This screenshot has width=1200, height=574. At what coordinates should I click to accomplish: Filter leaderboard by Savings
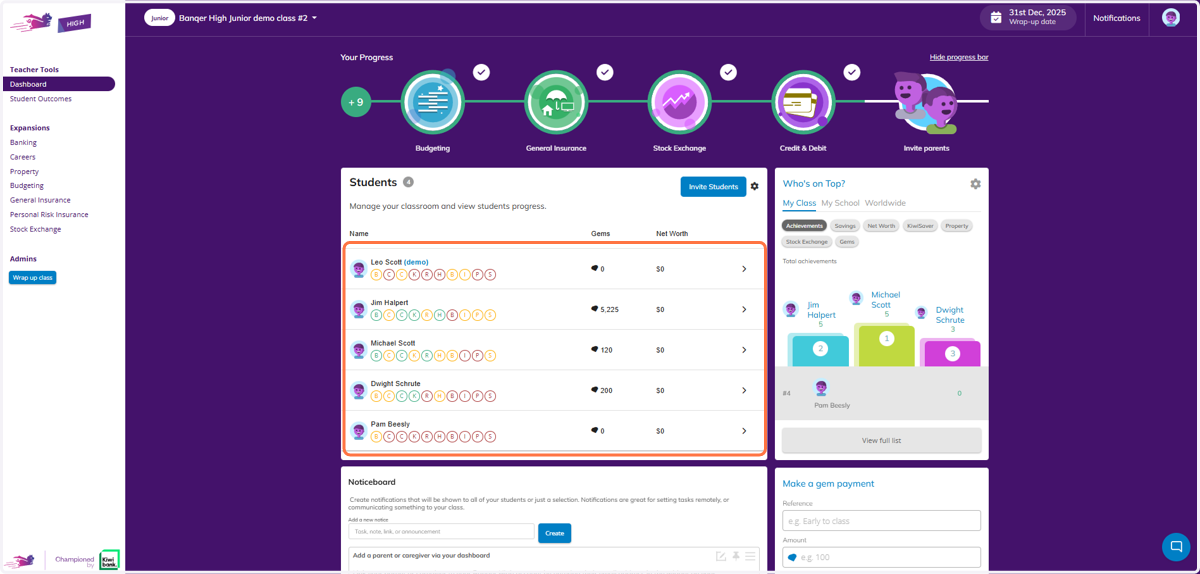point(845,226)
